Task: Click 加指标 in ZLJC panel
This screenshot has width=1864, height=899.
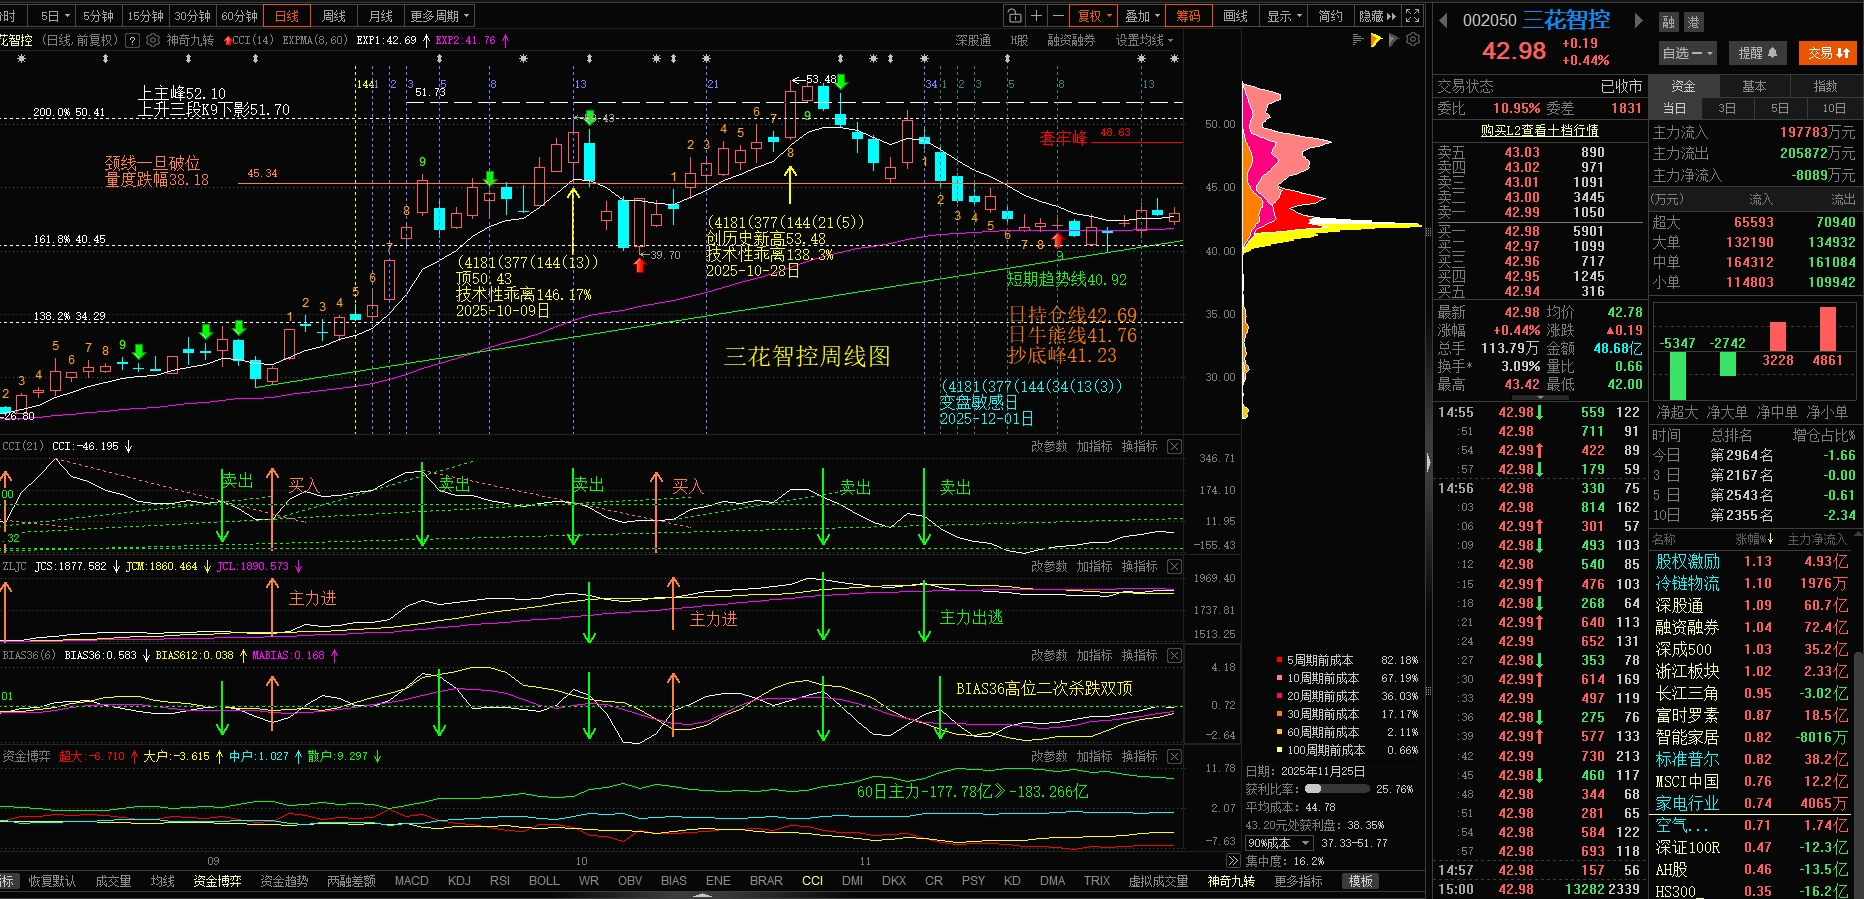Action: 1094,566
